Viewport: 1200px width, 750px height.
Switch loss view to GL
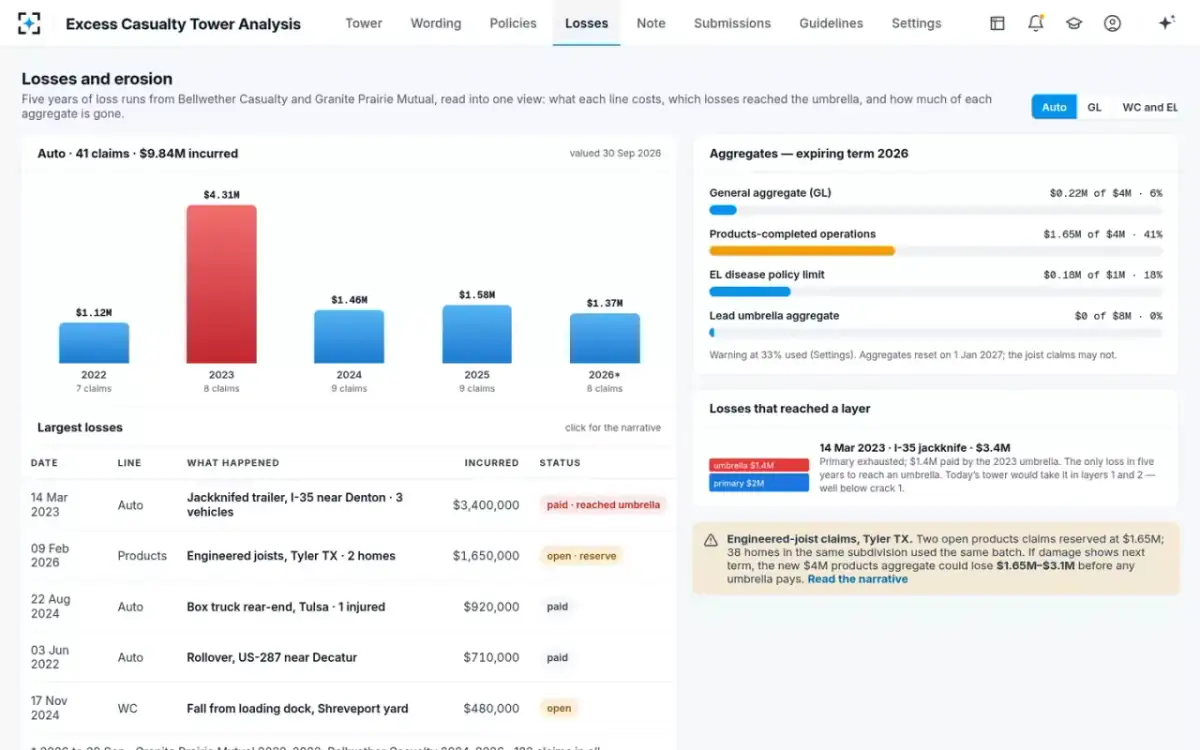point(1095,107)
